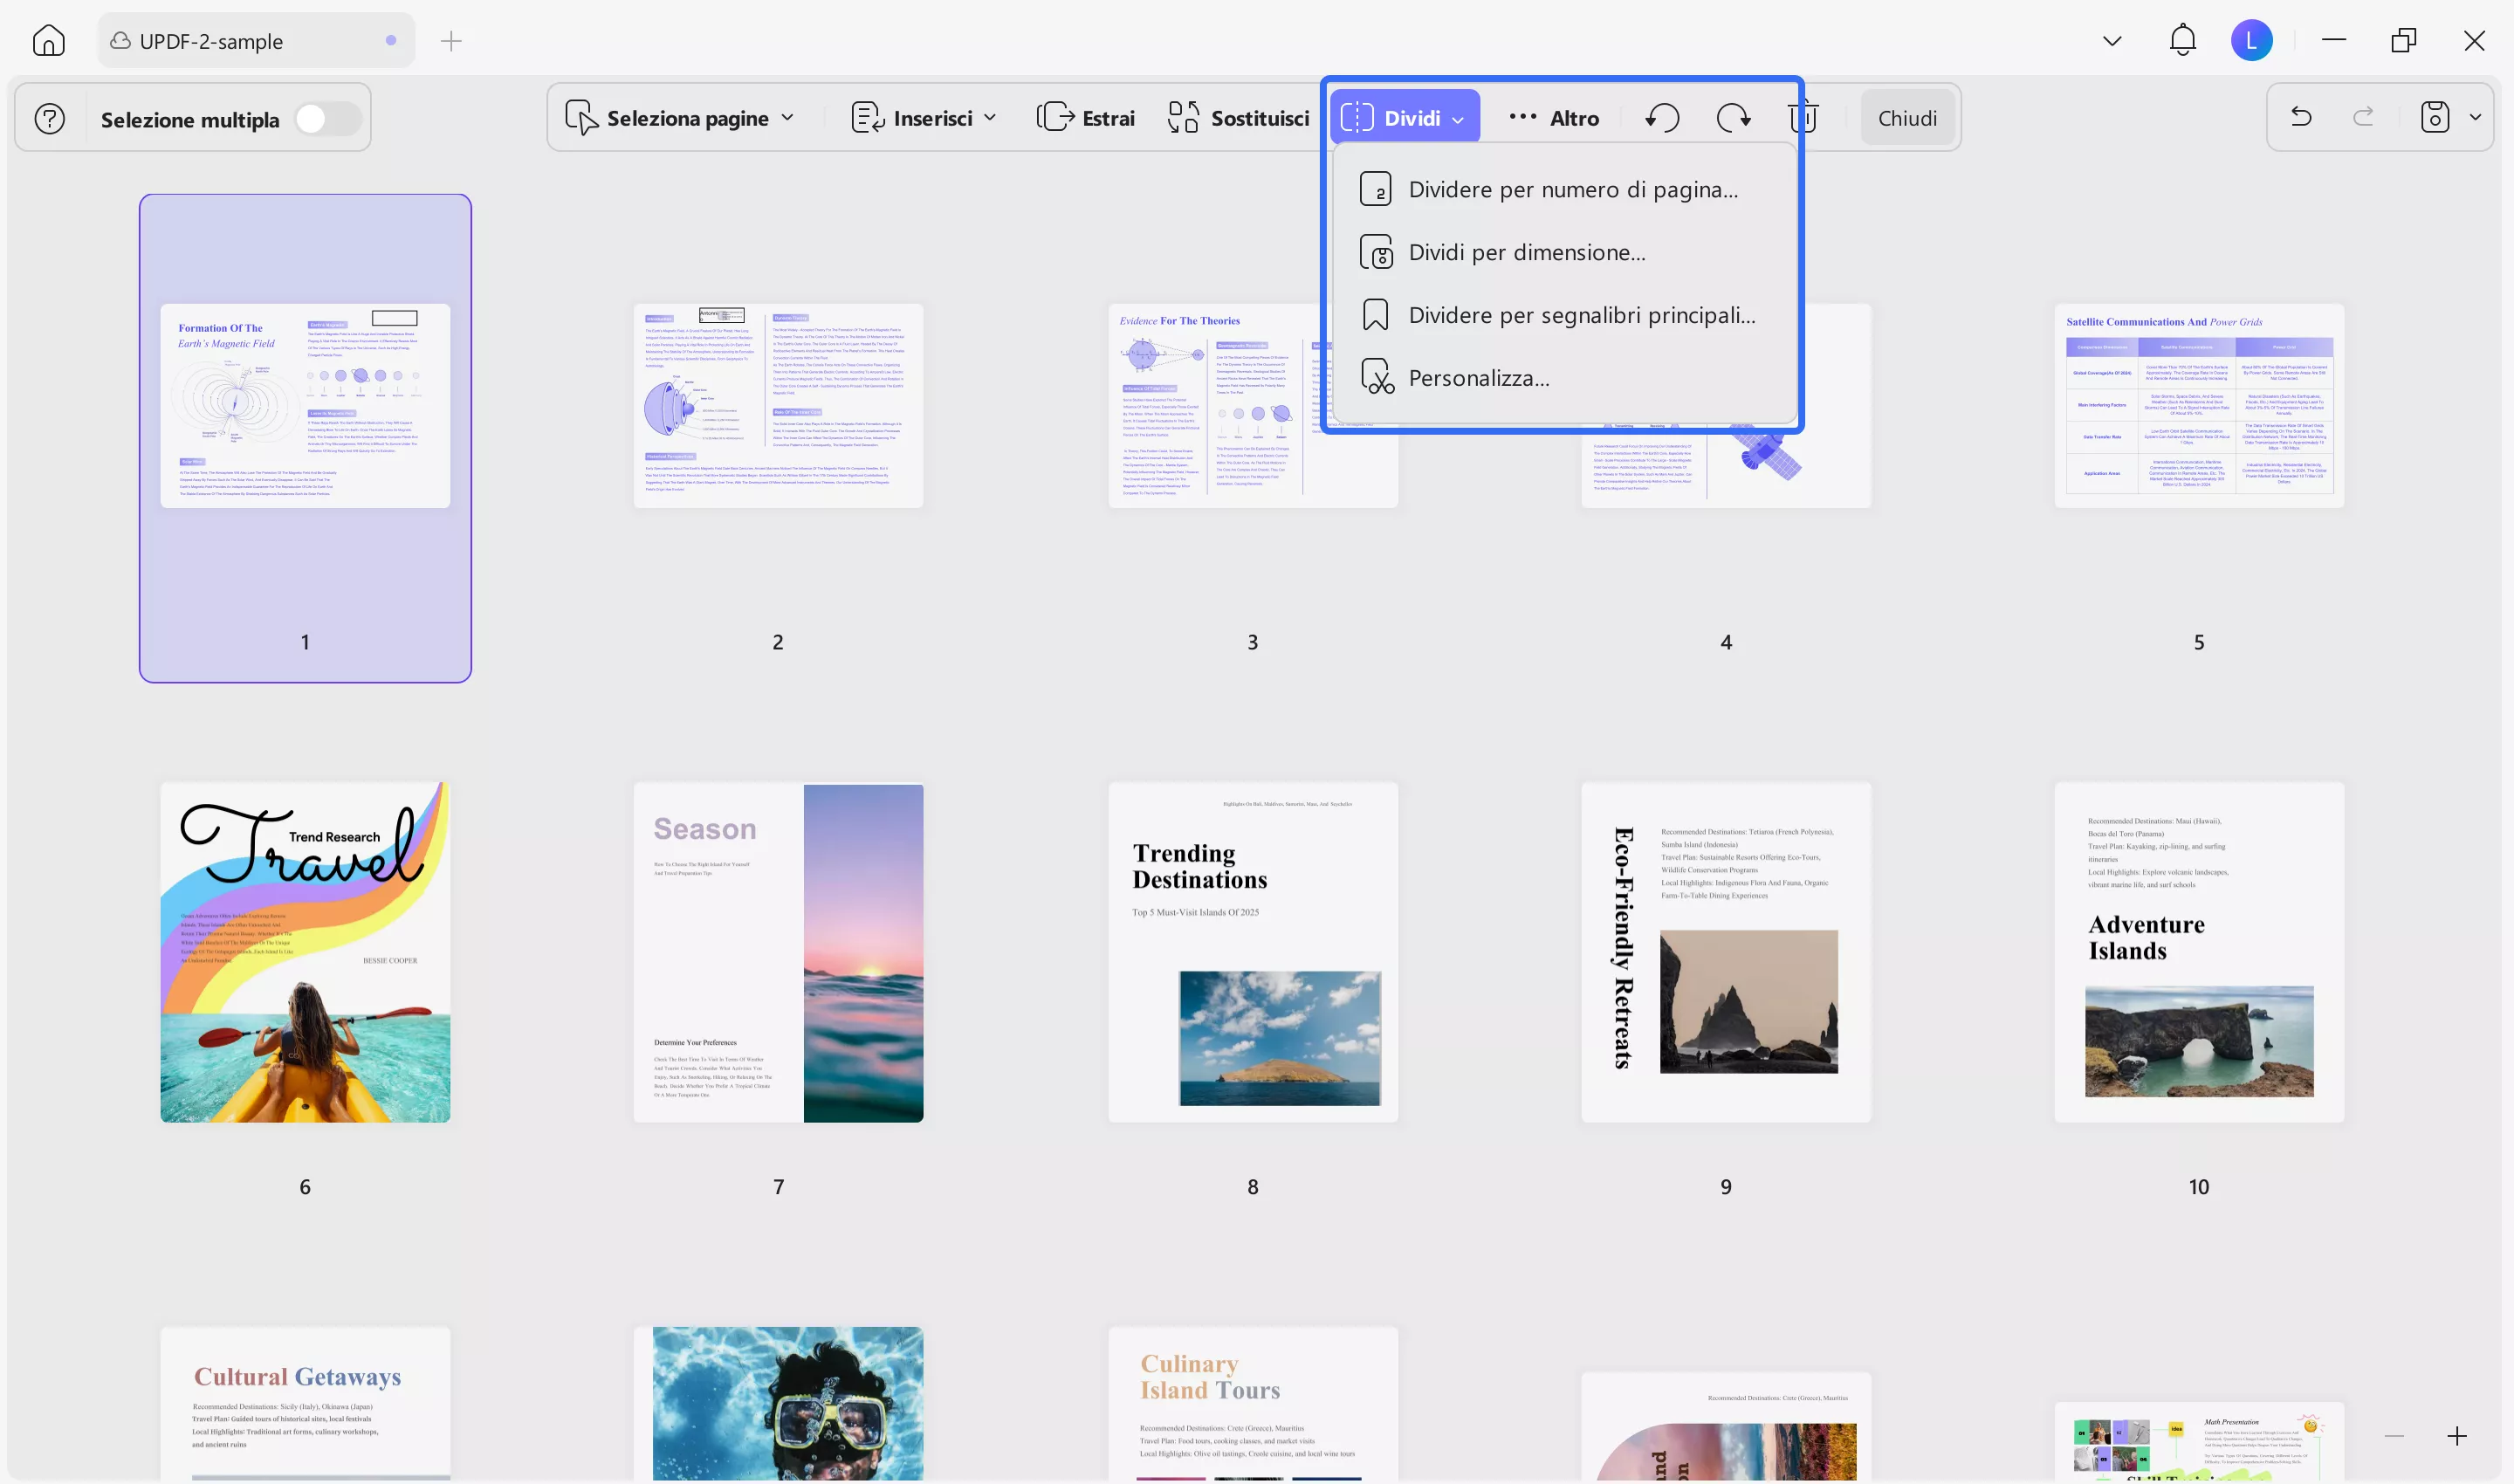Viewport: 2514px width, 1484px height.
Task: Select Dividi per dimensione option
Action: (x=1526, y=252)
